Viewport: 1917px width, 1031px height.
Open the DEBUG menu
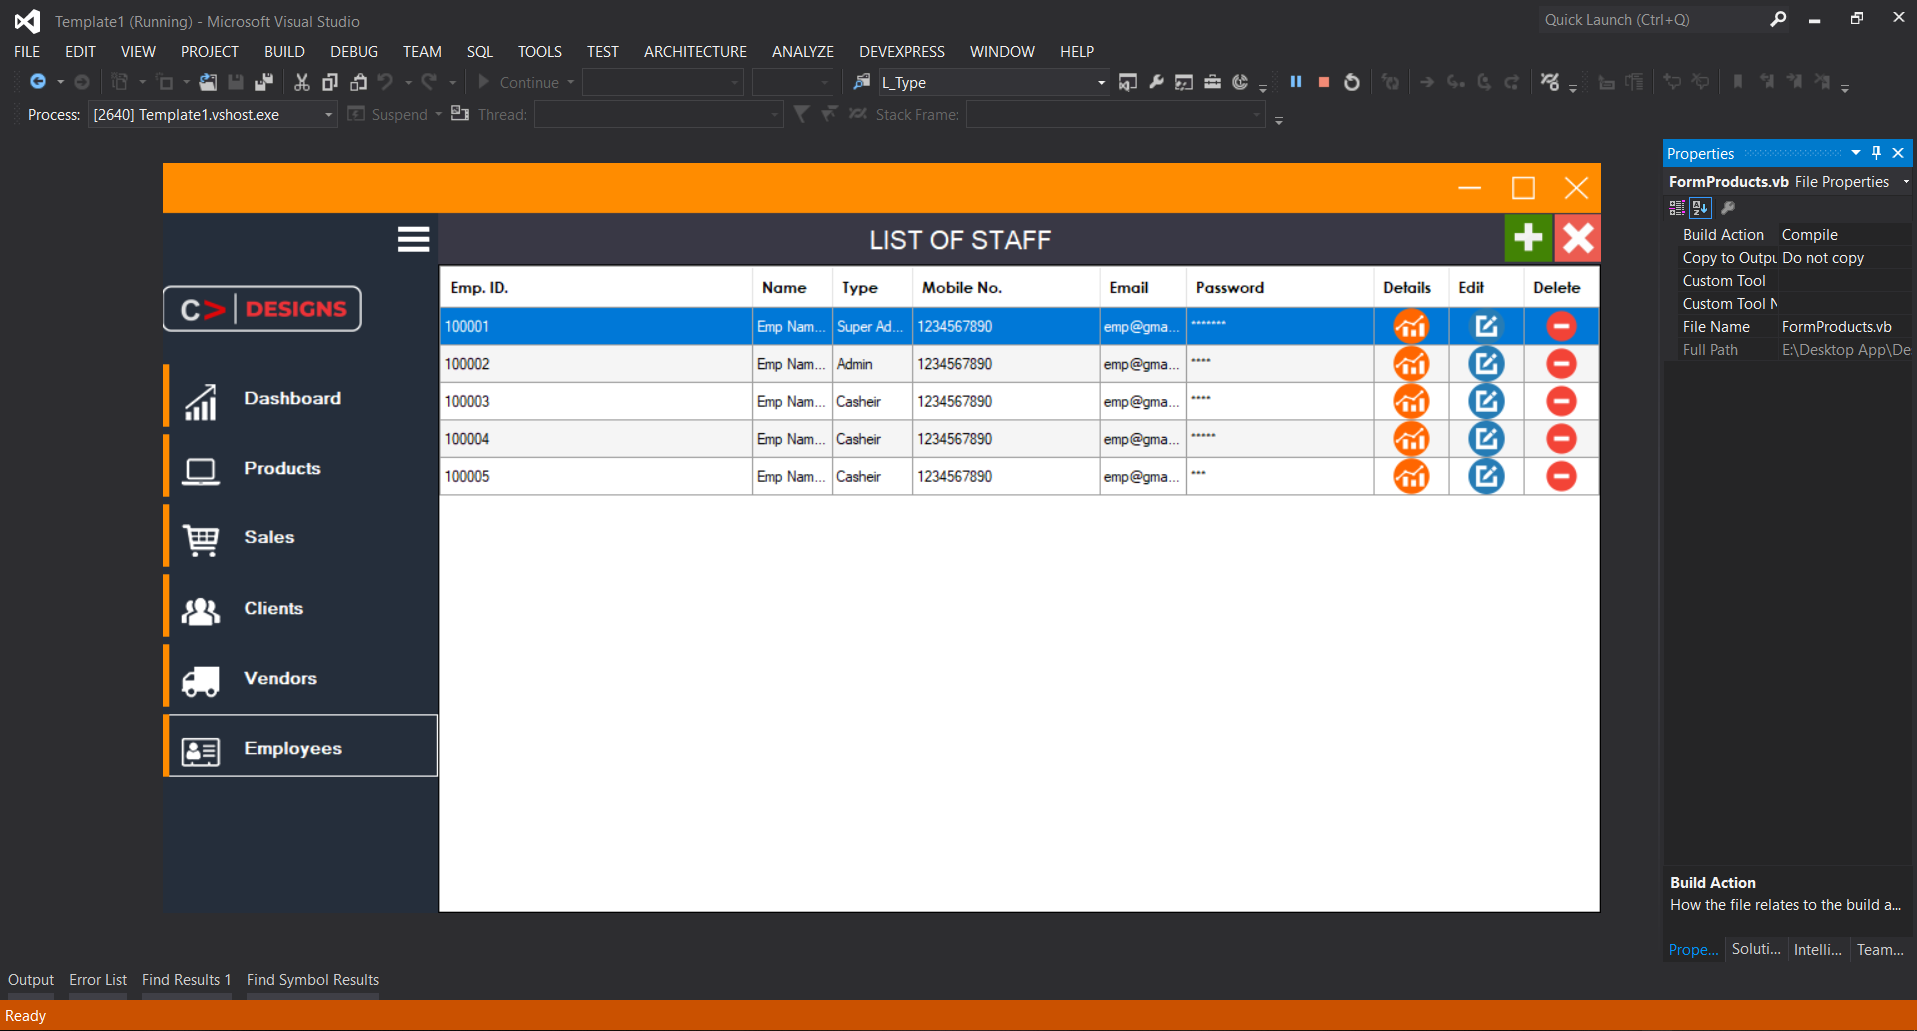(x=354, y=52)
